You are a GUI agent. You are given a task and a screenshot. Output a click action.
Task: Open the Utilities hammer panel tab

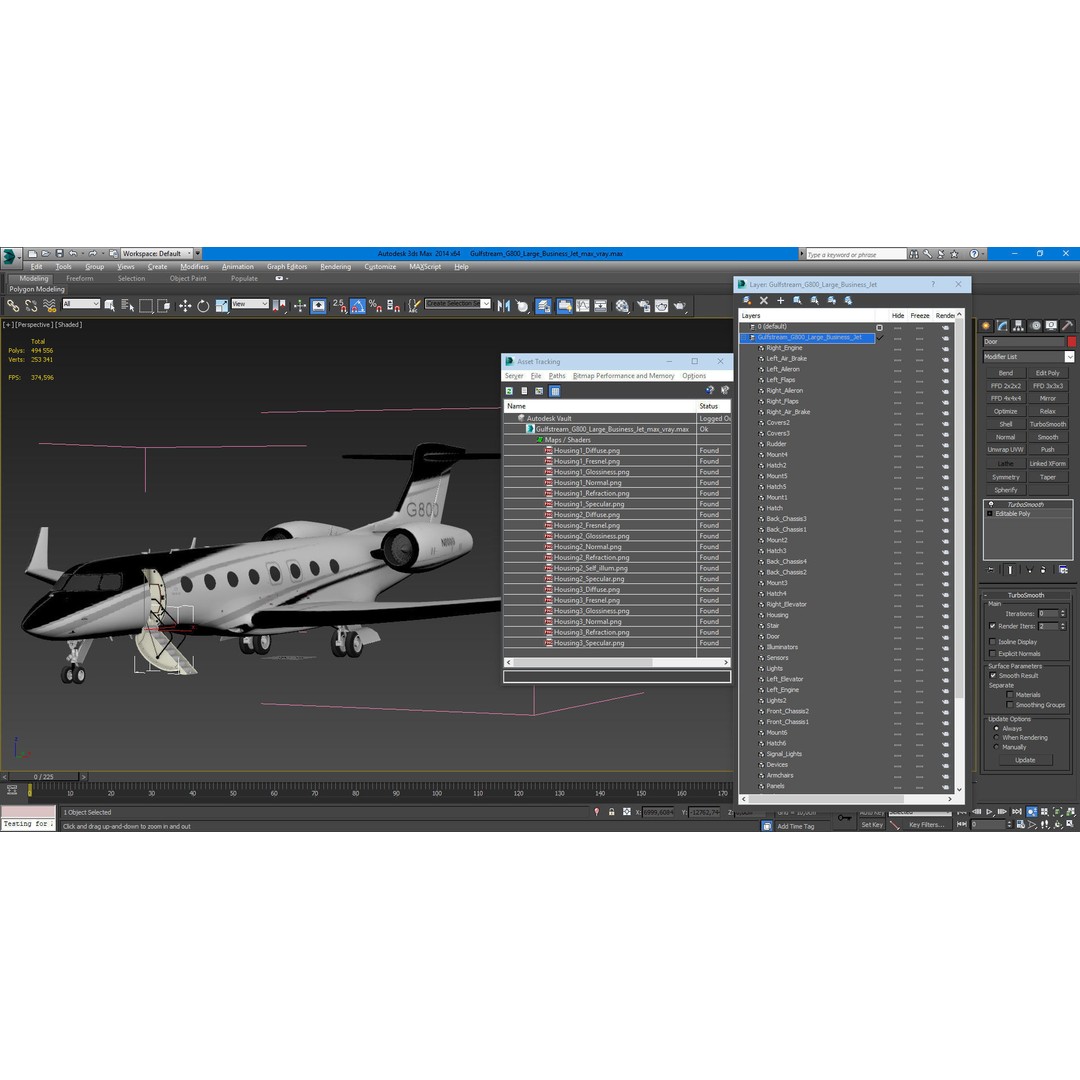pos(1067,325)
